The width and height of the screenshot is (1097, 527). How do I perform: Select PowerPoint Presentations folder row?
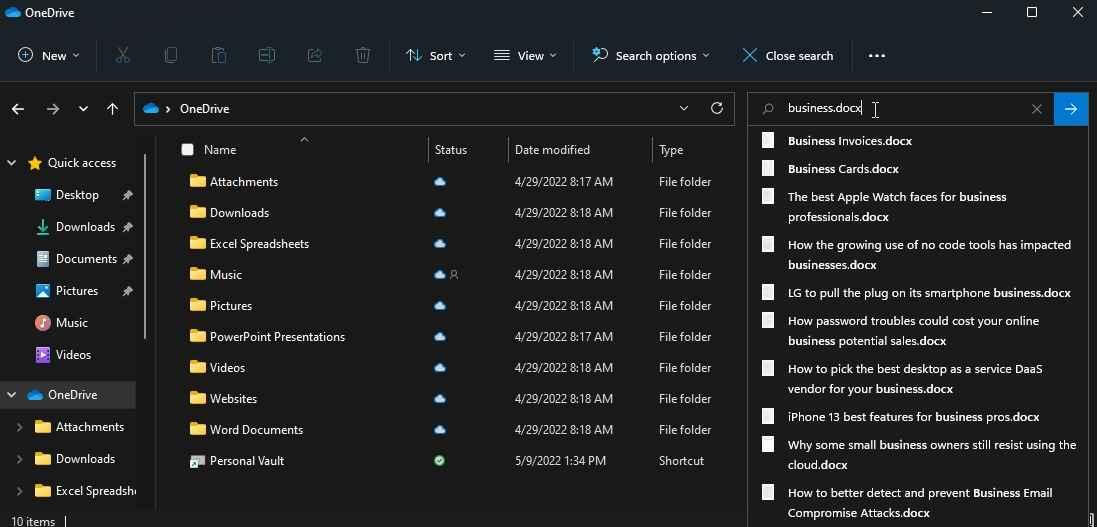click(448, 337)
